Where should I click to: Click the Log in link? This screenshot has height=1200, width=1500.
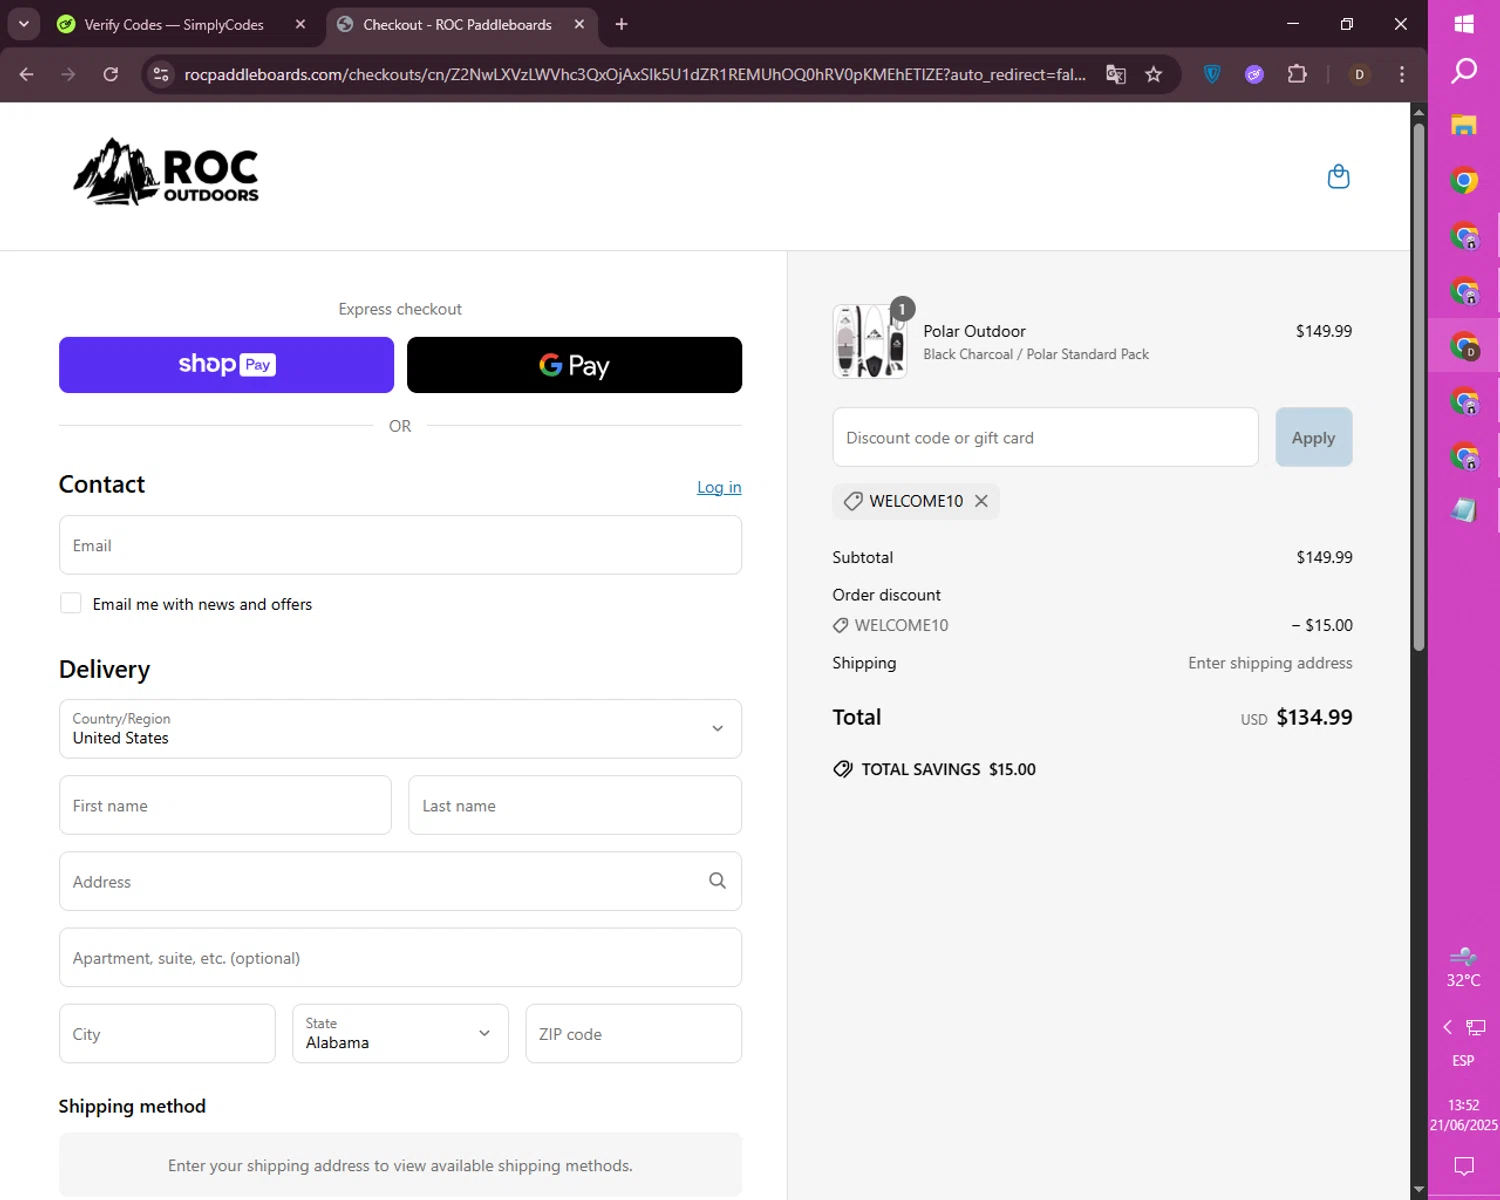pos(719,487)
